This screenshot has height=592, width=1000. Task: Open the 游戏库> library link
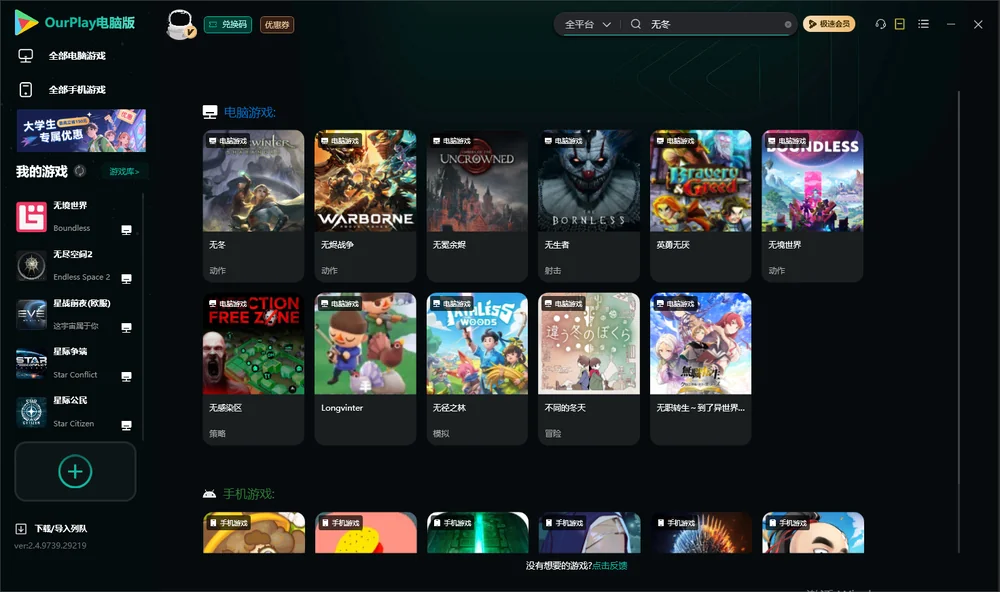click(124, 172)
